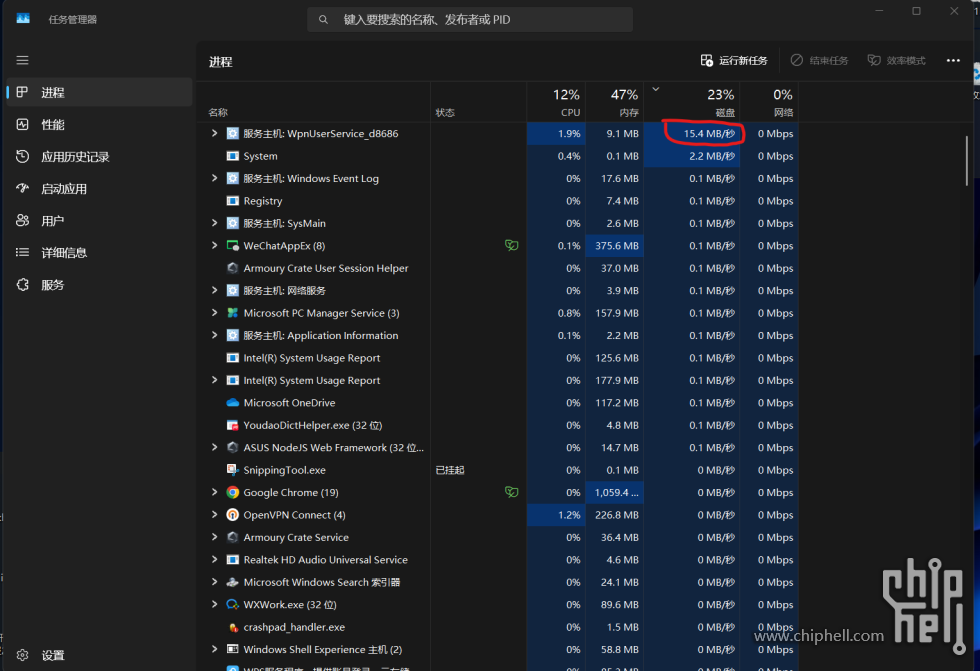
Task: Click the process search input field
Action: pos(470,19)
